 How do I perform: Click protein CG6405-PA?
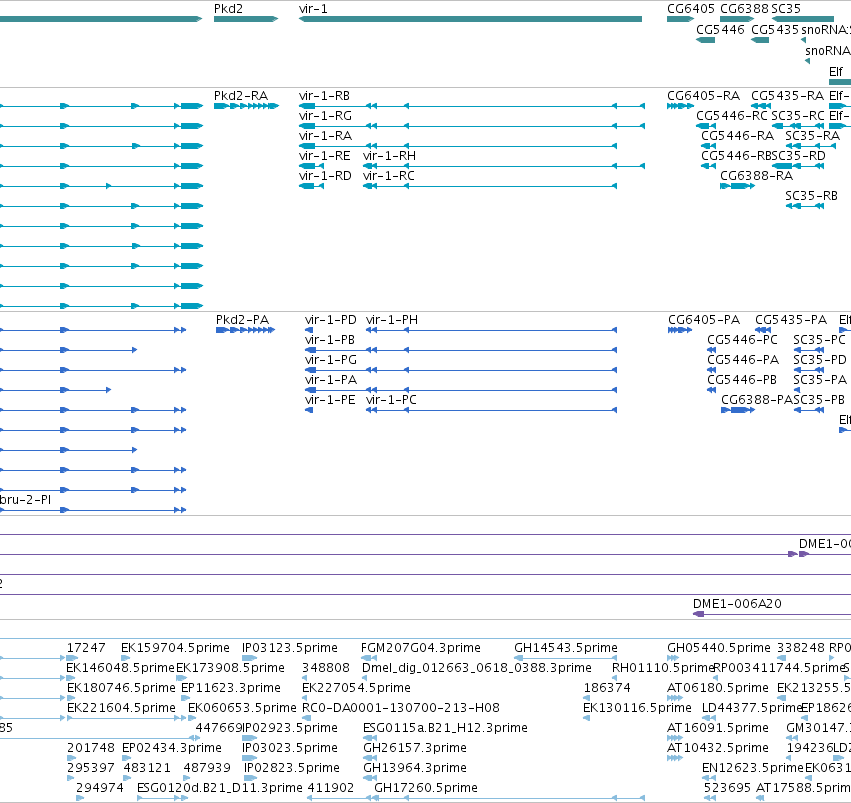click(704, 320)
